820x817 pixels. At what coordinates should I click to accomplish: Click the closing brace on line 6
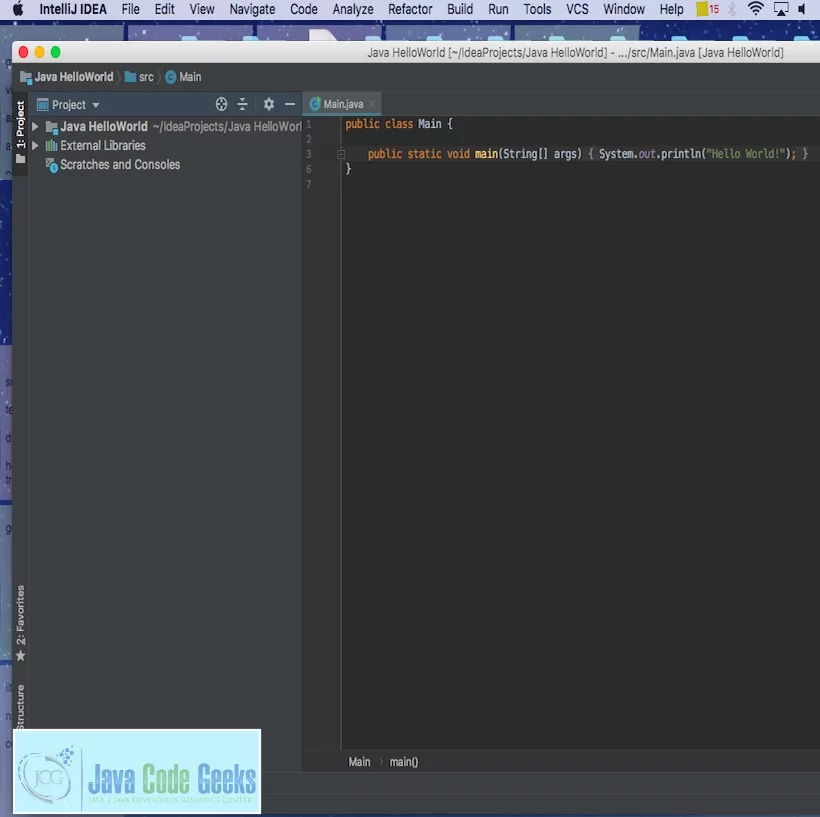tap(348, 168)
